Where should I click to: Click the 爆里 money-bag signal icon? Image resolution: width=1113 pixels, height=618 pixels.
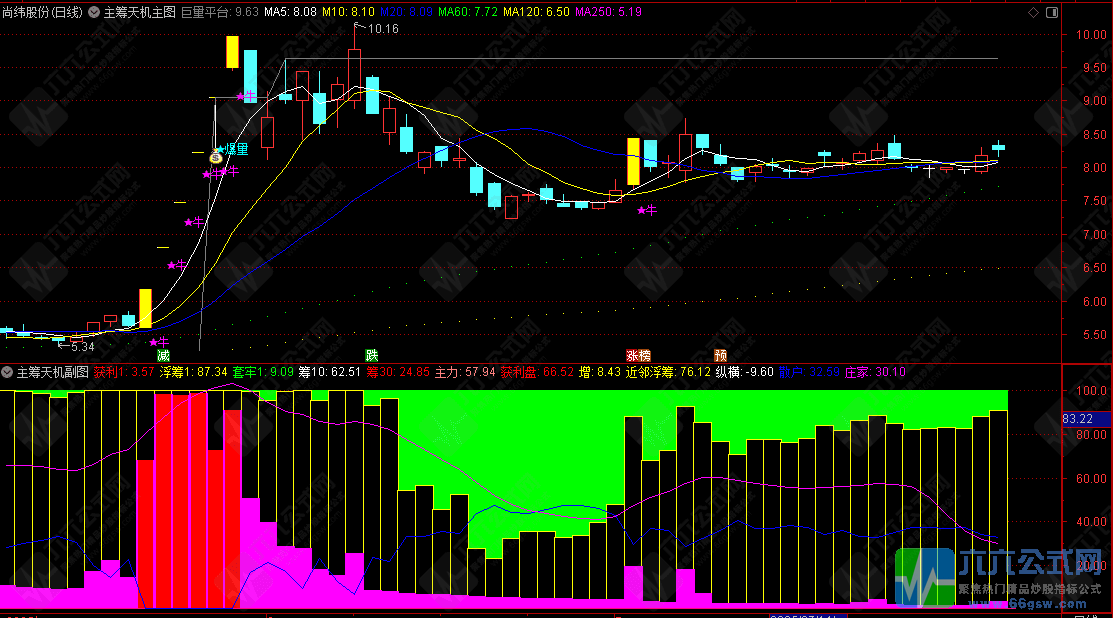pyautogui.click(x=216, y=157)
